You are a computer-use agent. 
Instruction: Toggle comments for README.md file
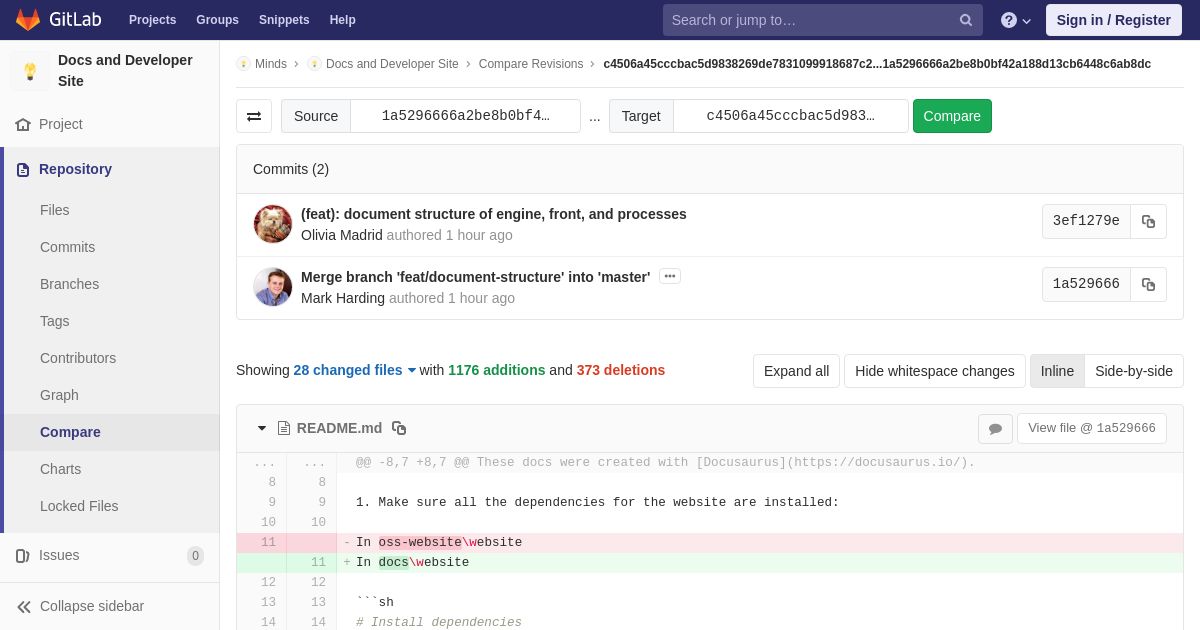(x=995, y=428)
